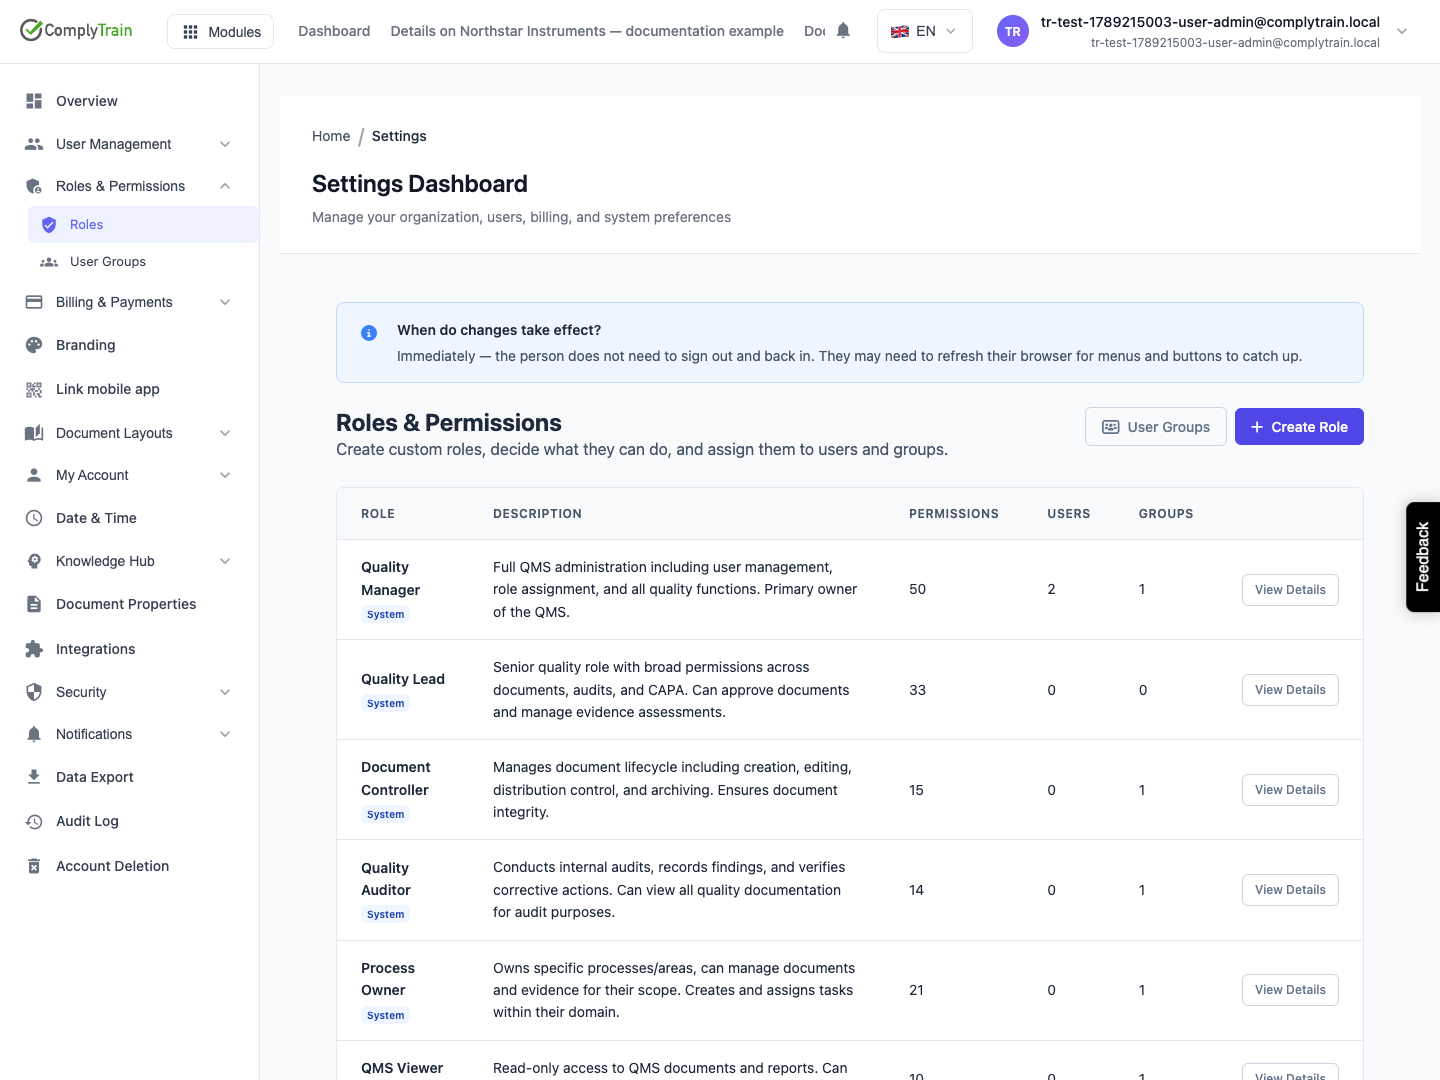The image size is (1440, 1080).
Task: Click the TR user avatar
Action: coord(1013,31)
